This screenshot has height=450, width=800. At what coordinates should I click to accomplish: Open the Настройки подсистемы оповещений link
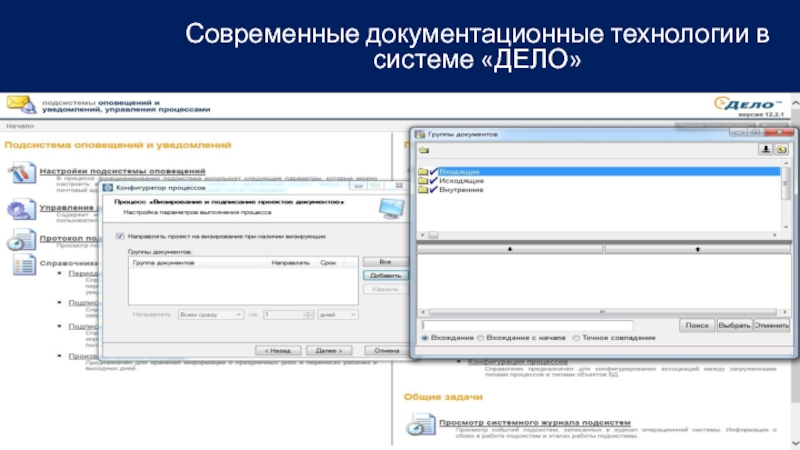[122, 171]
